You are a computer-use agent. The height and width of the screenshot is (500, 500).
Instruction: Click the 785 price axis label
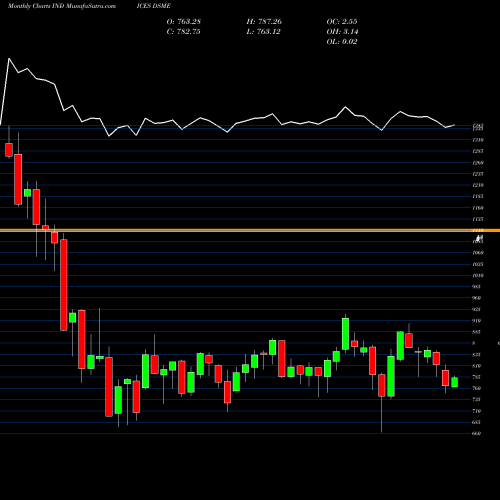click(477, 377)
